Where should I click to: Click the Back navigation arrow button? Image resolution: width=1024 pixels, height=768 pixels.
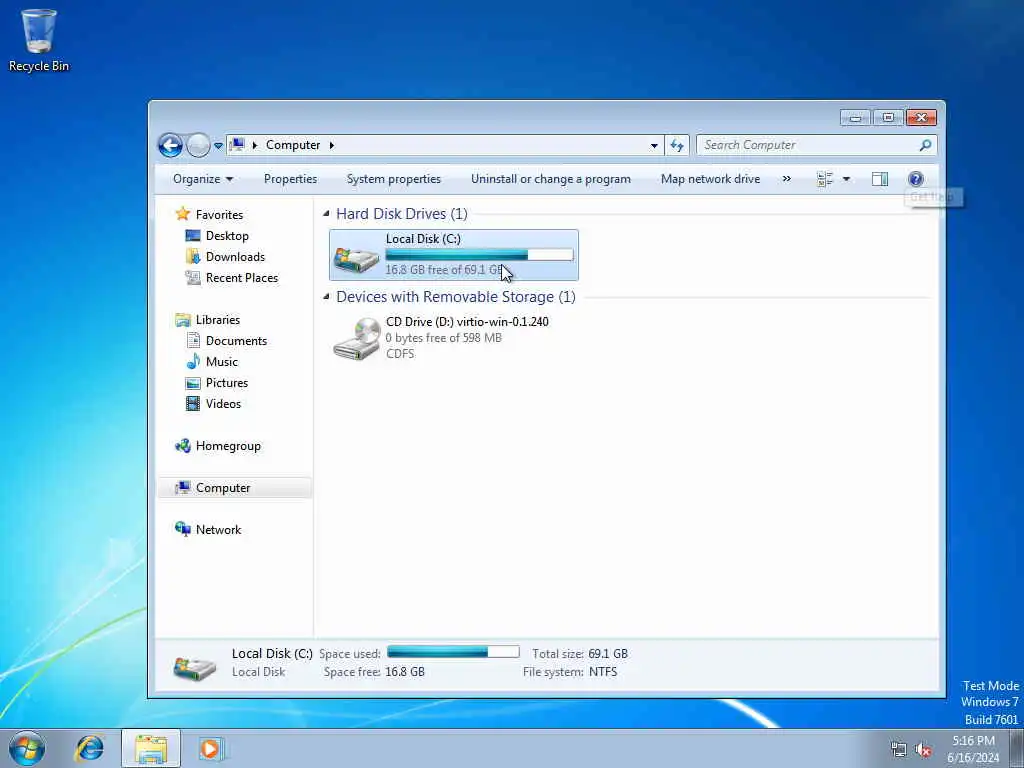(x=170, y=145)
